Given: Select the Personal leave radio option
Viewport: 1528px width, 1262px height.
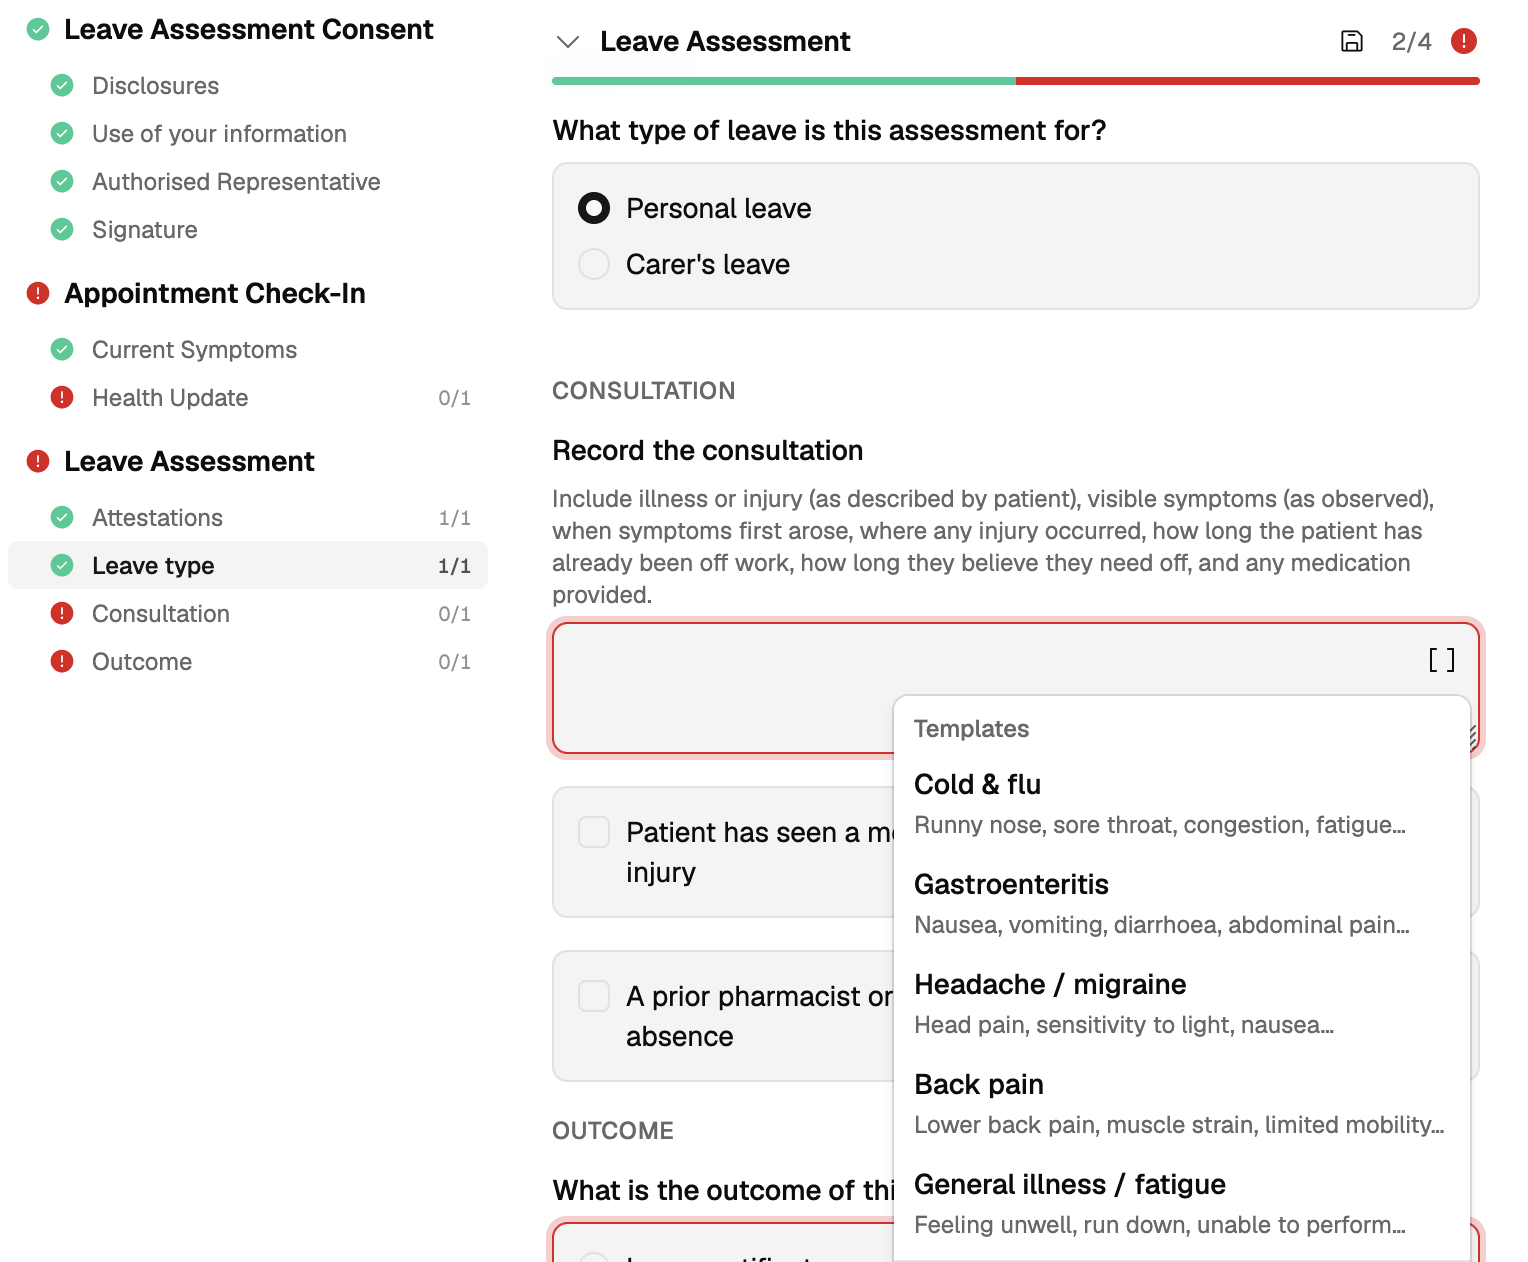Looking at the screenshot, I should (x=594, y=208).
